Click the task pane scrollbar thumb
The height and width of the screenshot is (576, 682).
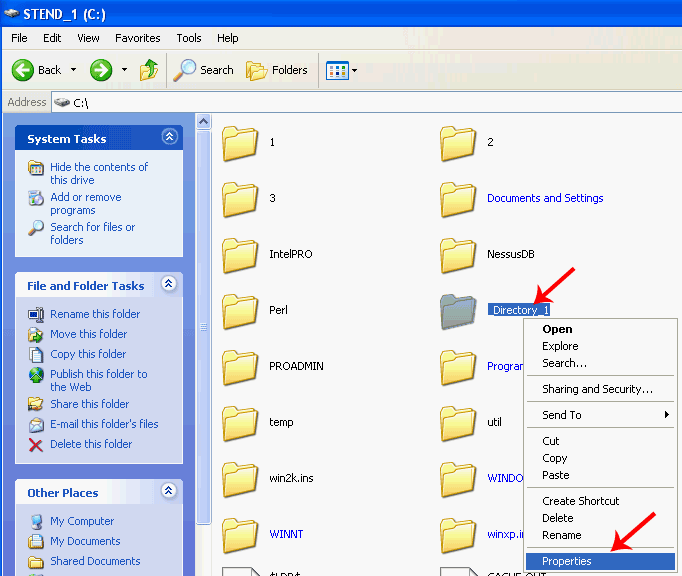[204, 327]
